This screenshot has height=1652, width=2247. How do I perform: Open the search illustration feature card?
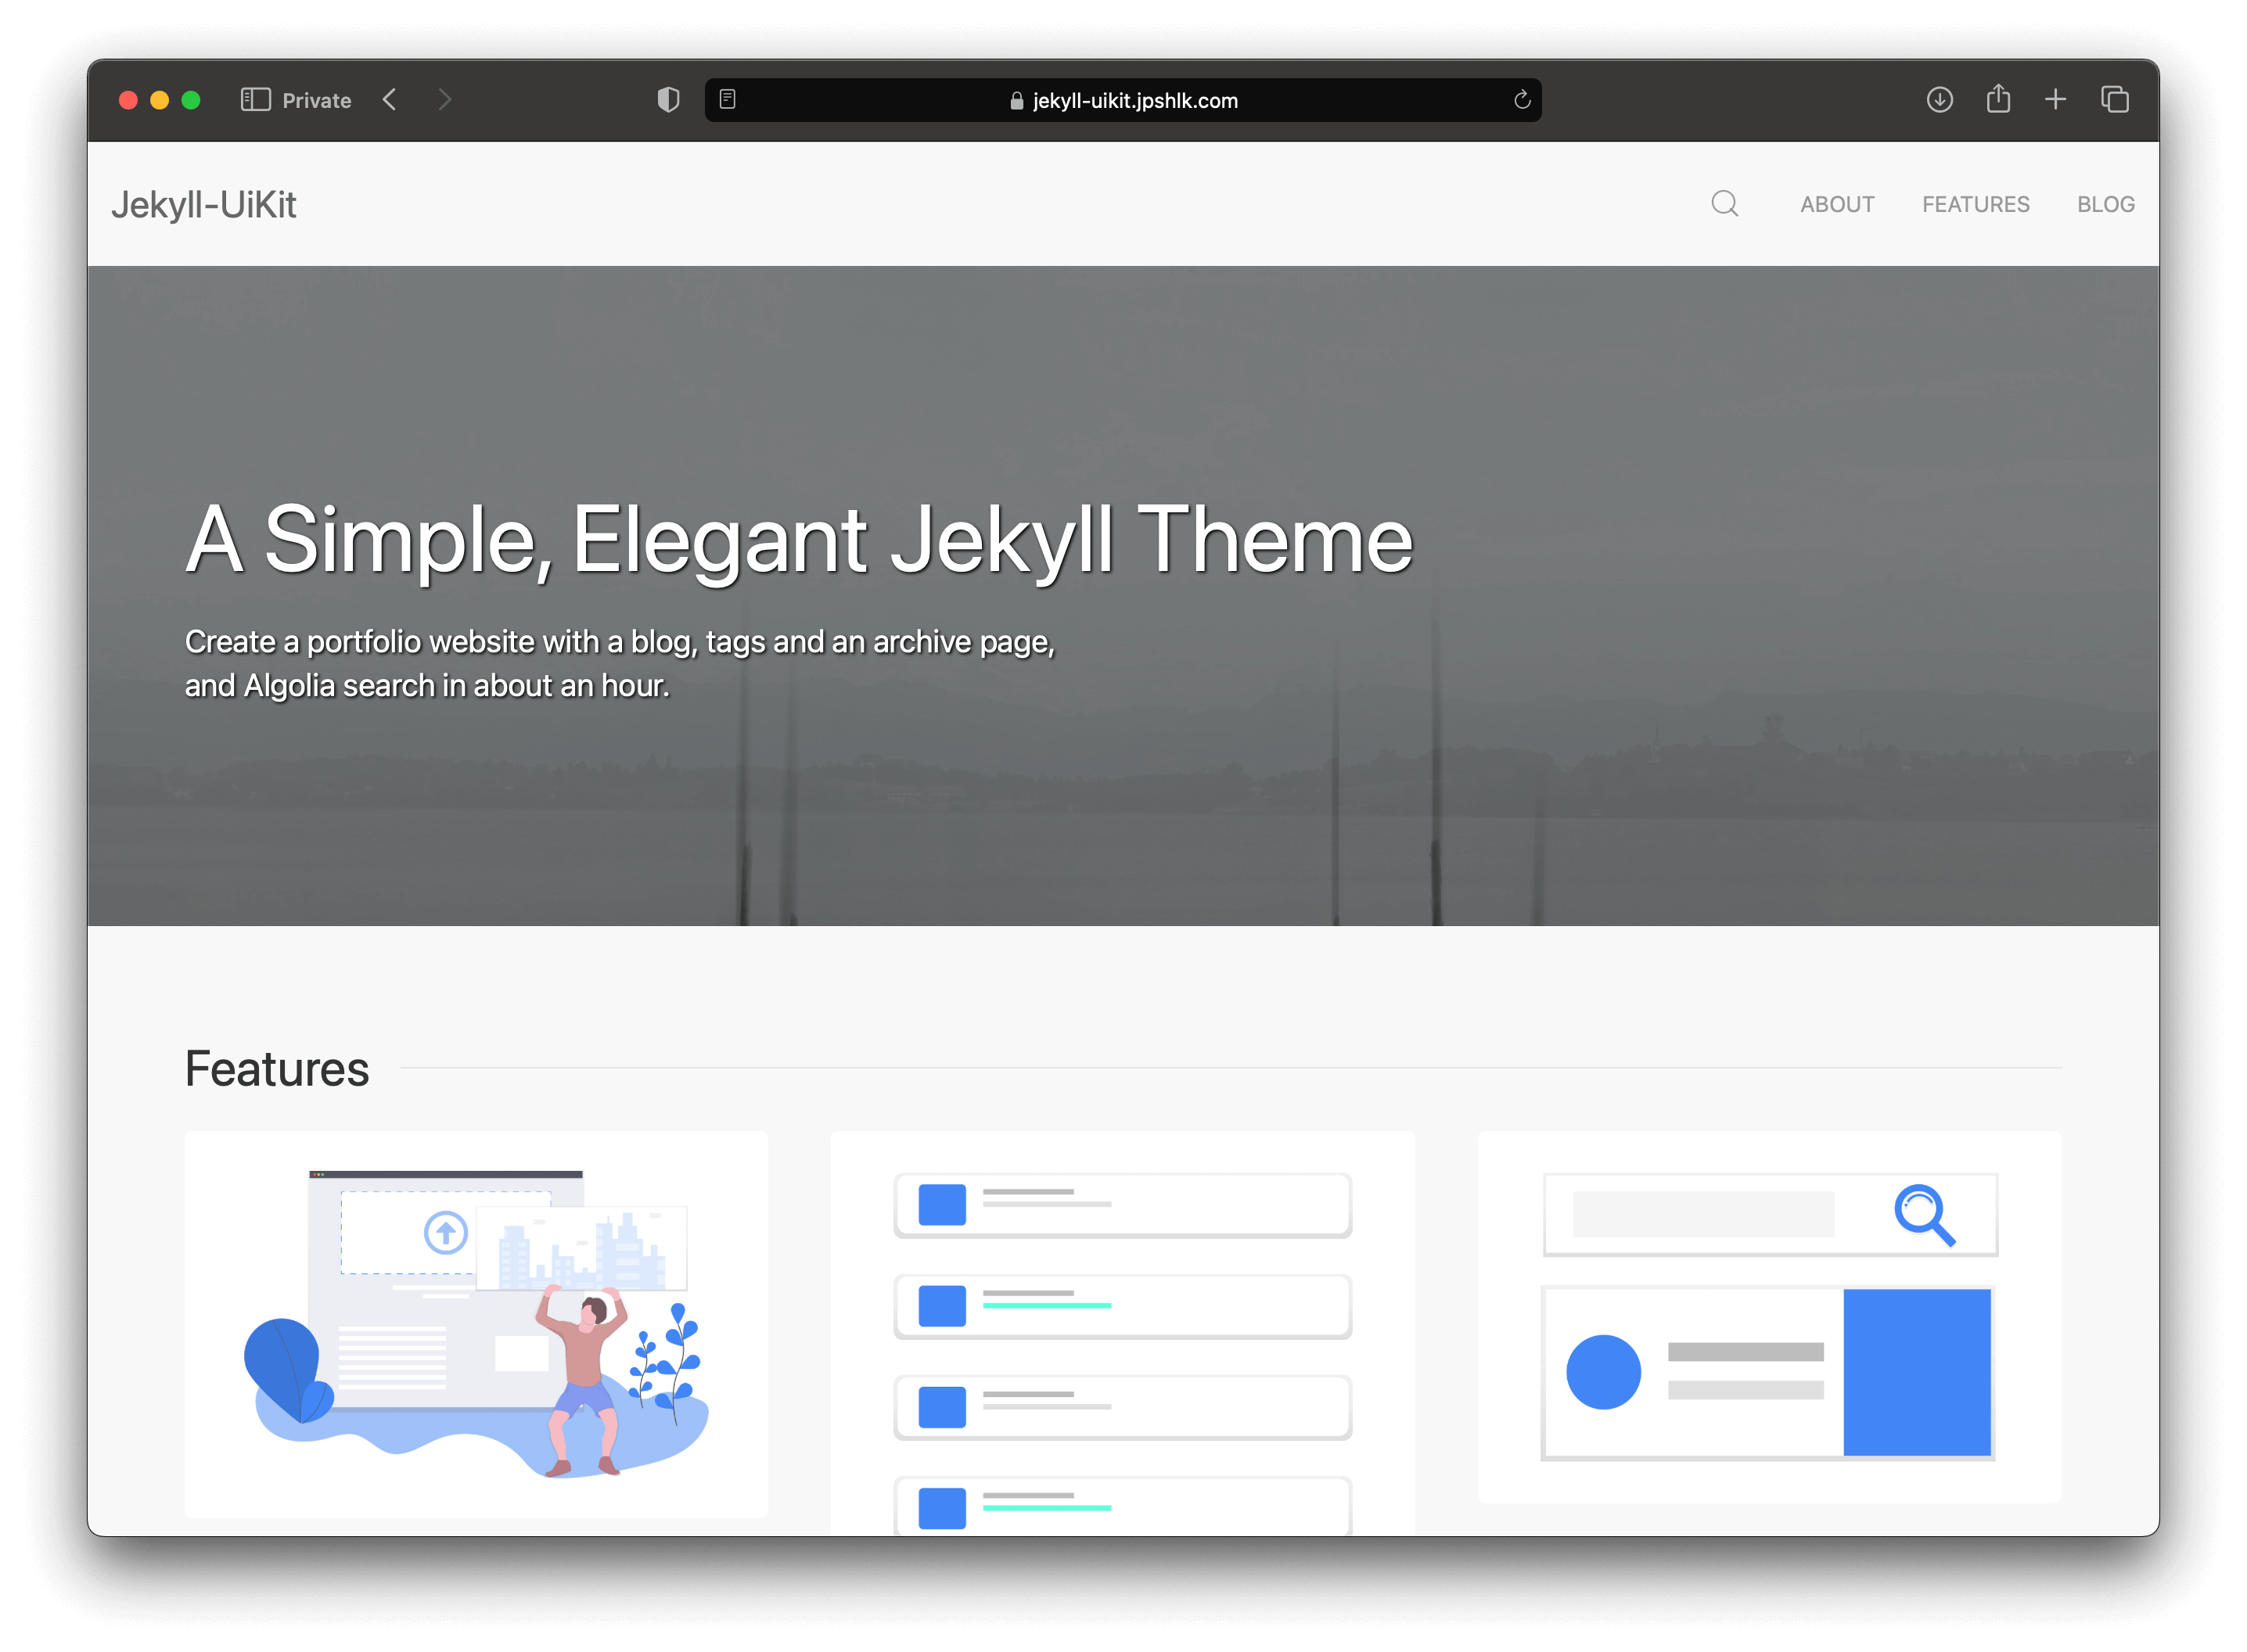[x=1769, y=1317]
